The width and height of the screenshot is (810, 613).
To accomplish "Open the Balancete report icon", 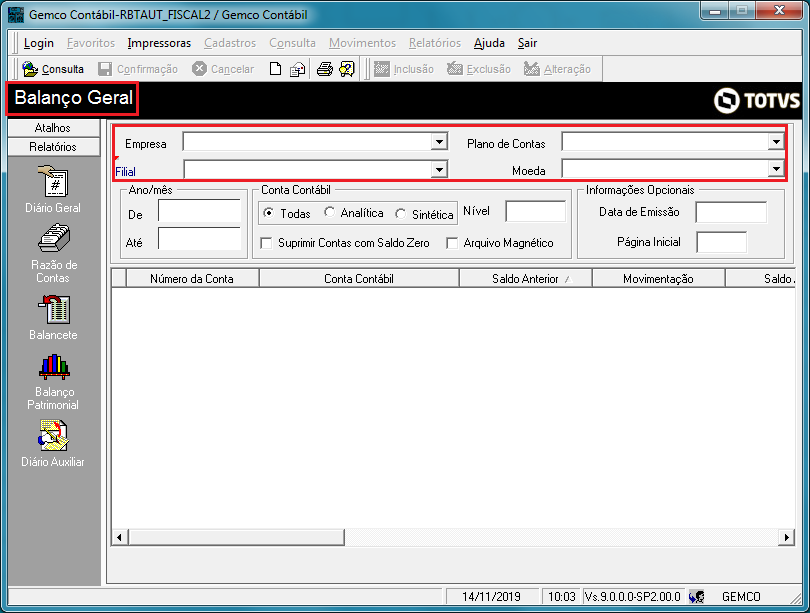I will [x=54, y=310].
